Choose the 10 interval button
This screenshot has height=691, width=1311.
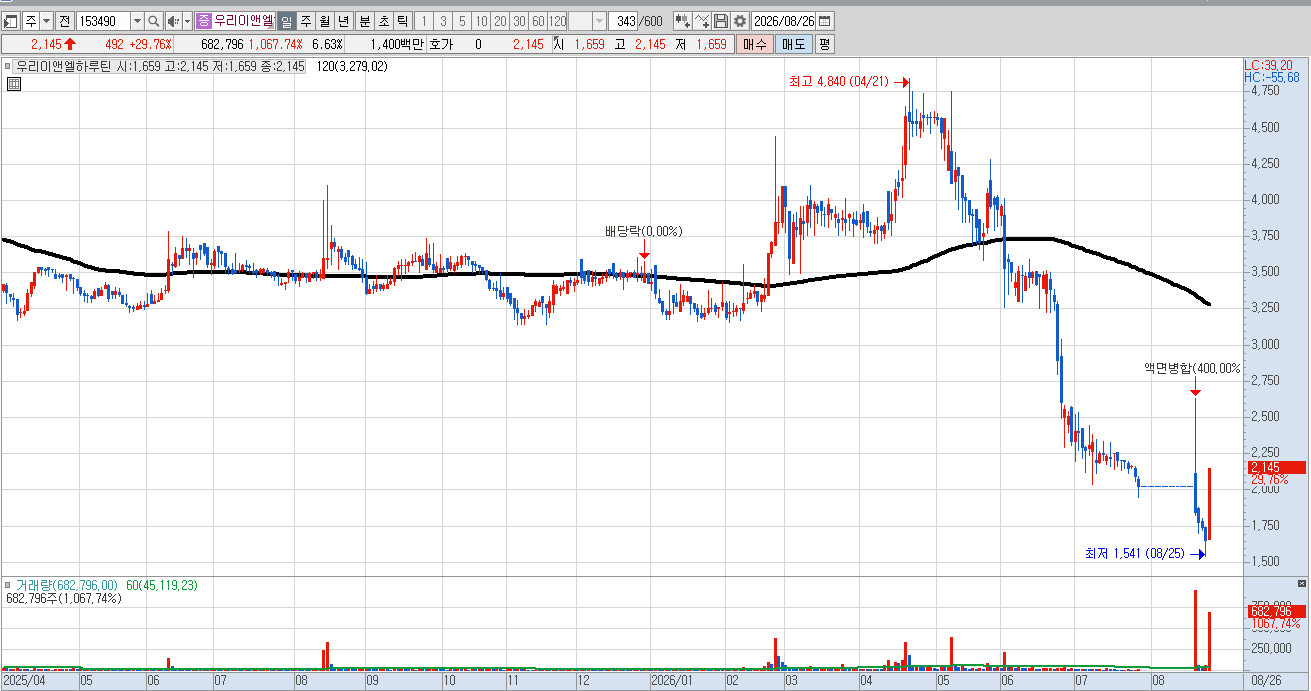(482, 21)
